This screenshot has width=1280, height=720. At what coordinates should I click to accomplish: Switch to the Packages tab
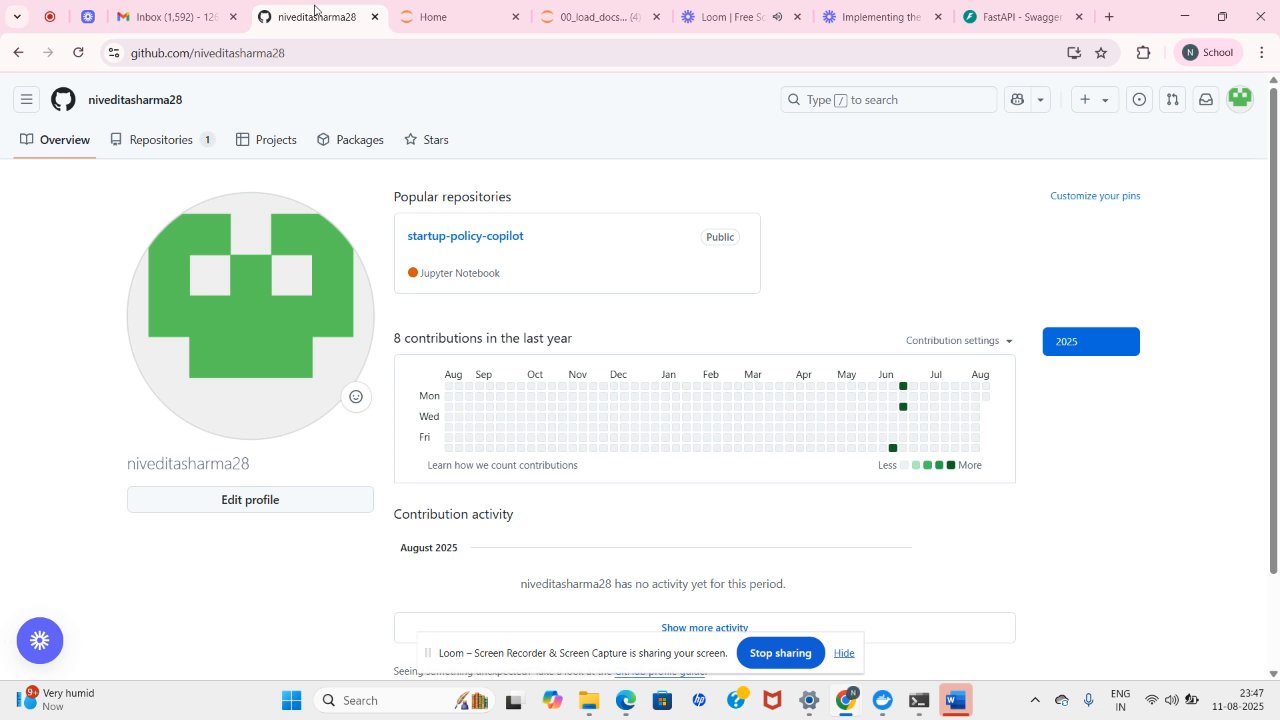click(350, 140)
